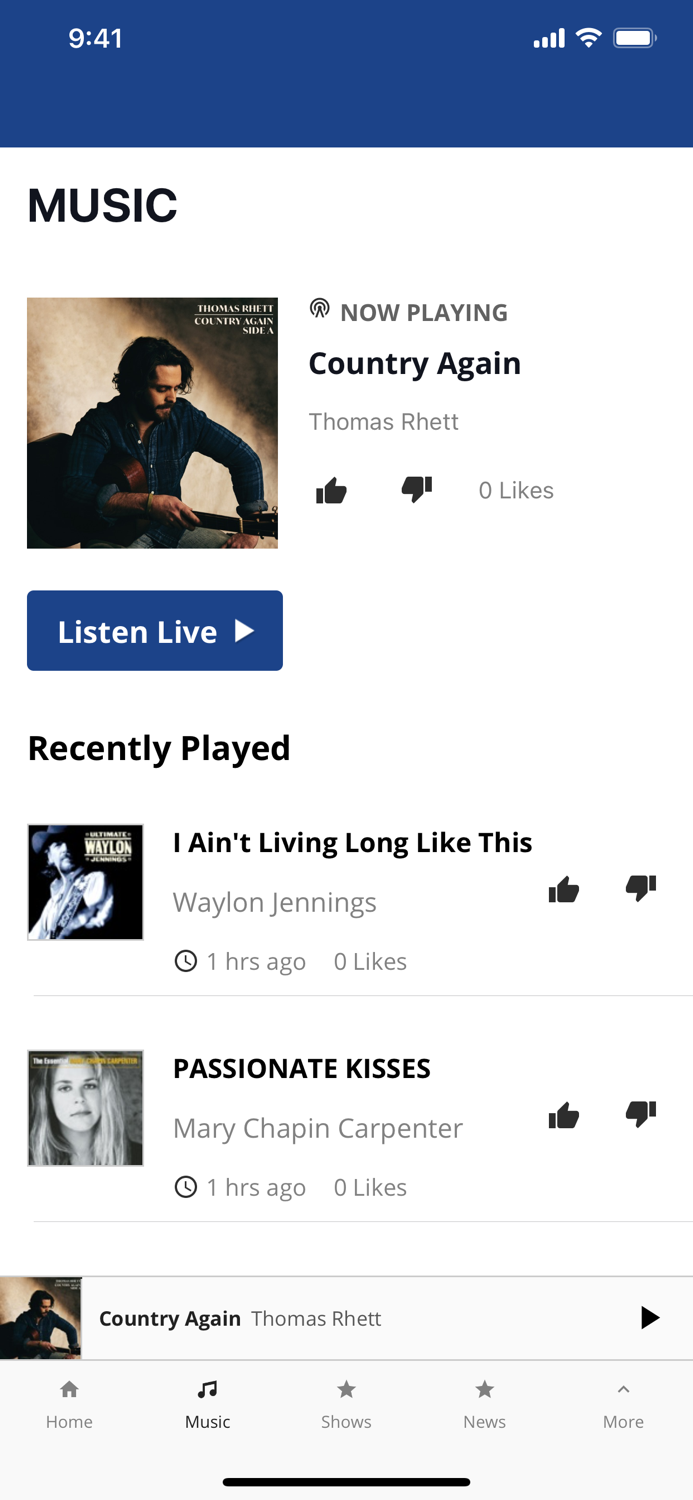Select the Mary Chapin Carpenter album art
This screenshot has width=693, height=1500.
coord(85,1107)
